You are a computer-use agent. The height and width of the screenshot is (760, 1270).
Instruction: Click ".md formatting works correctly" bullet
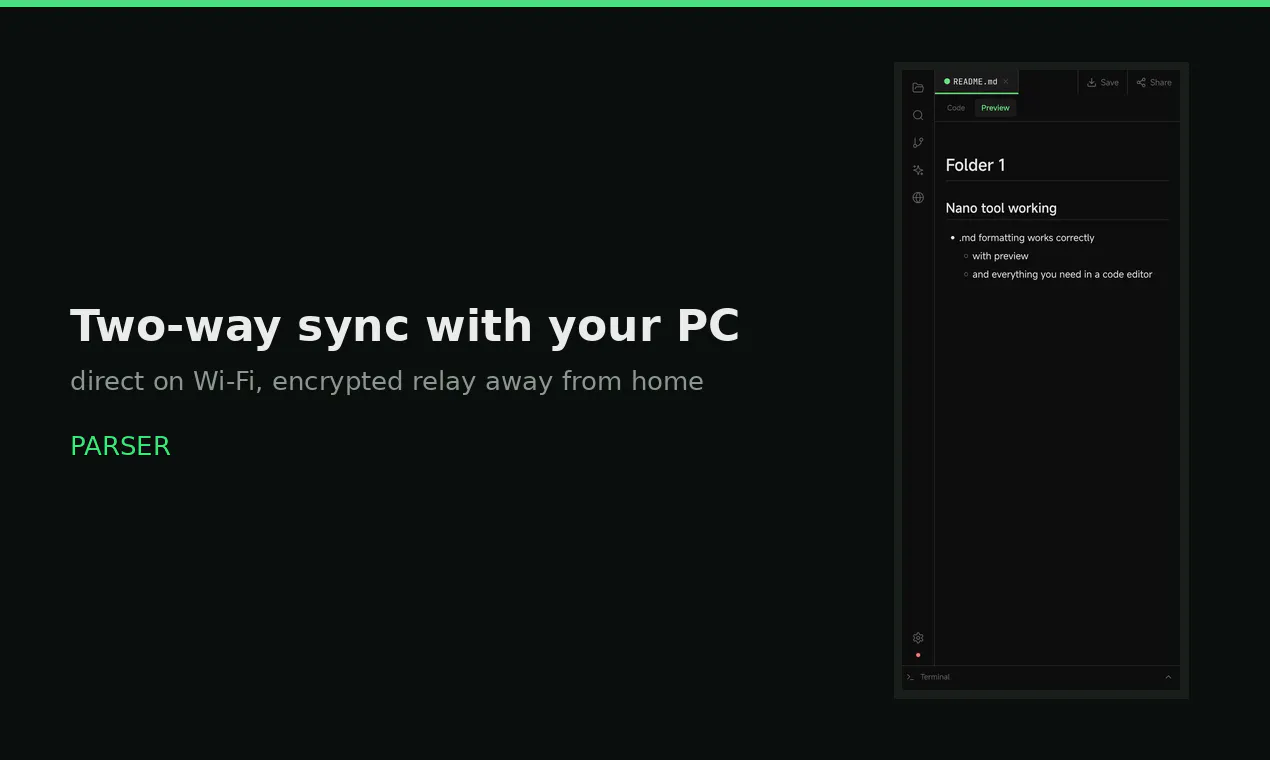pos(1026,238)
